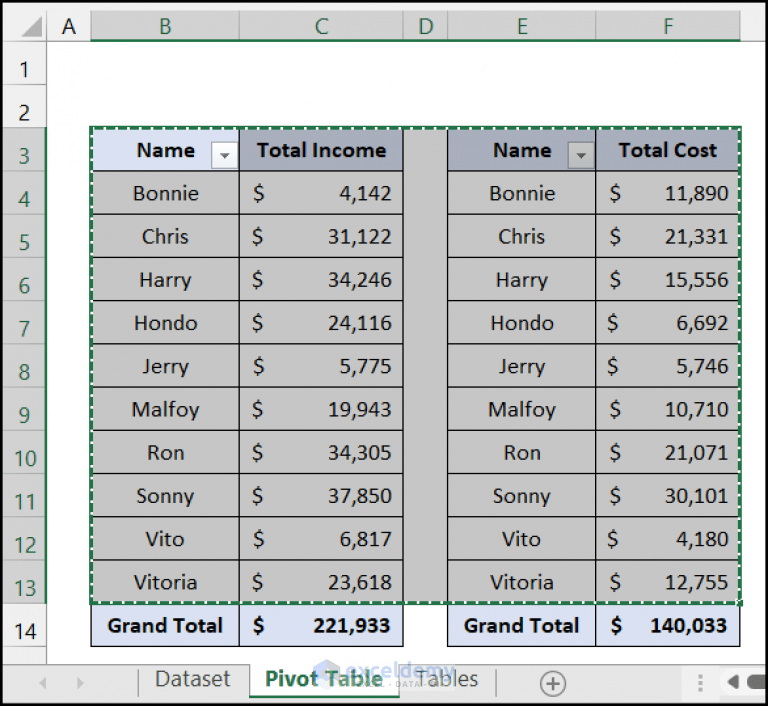Open Name filter dropdown in Total Income table

[x=225, y=155]
